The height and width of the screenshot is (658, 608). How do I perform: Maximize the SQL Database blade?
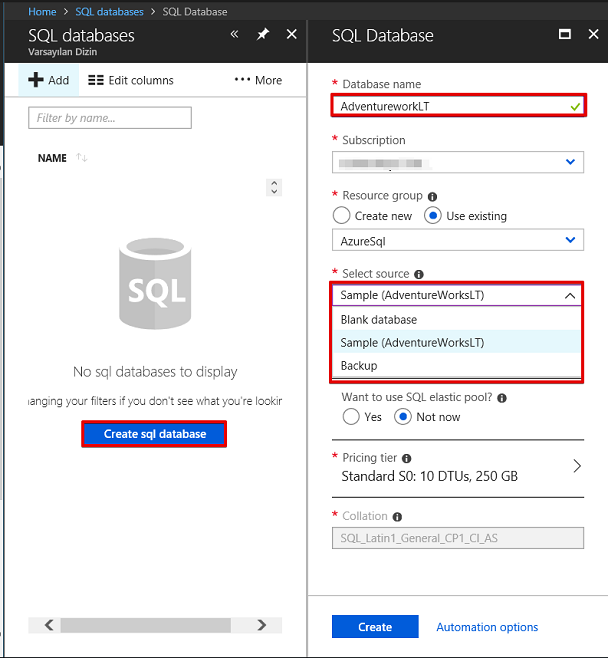[x=565, y=34]
